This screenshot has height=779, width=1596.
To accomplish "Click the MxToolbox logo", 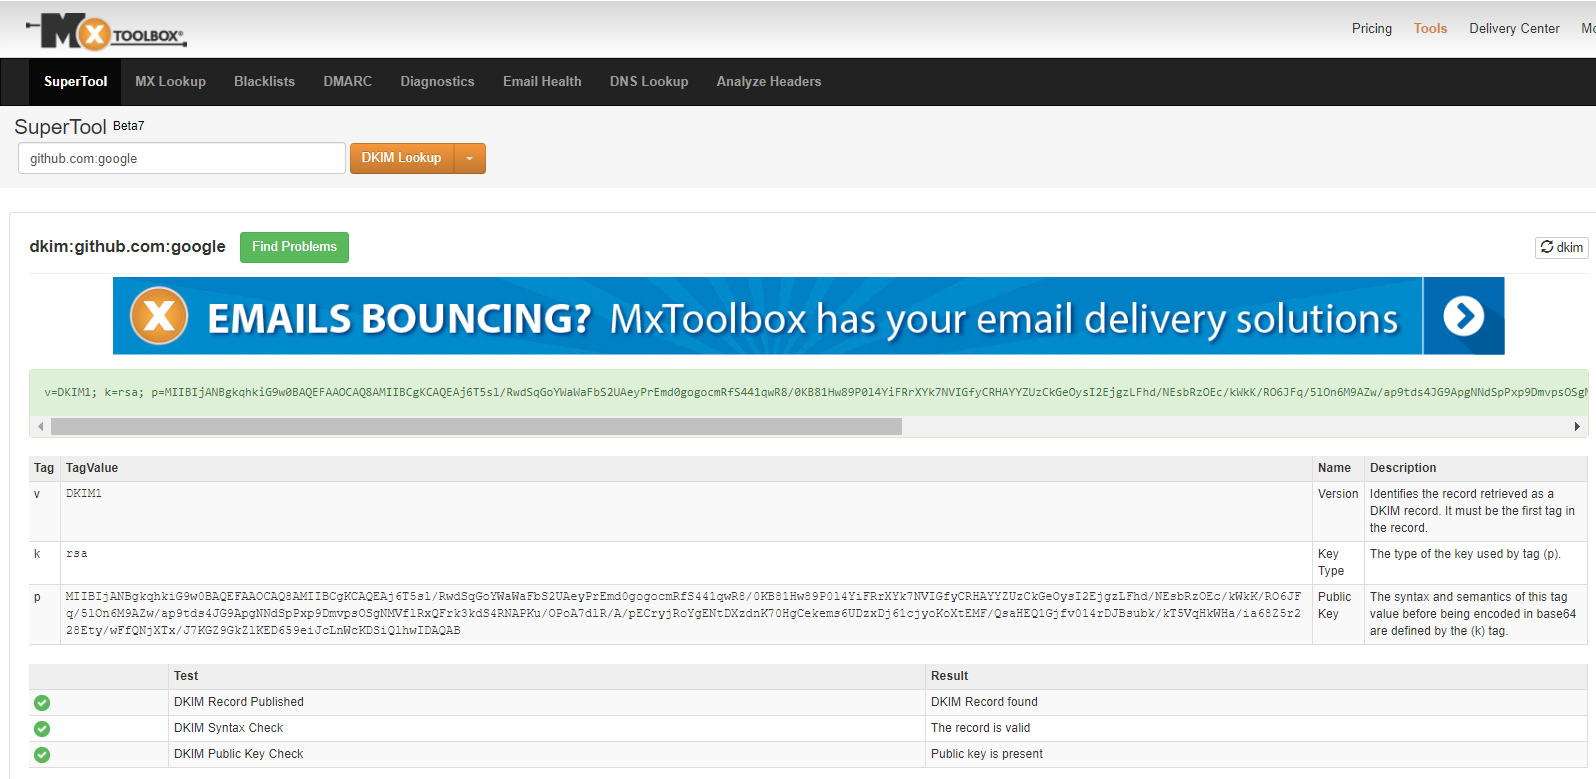I will pyautogui.click(x=106, y=32).
